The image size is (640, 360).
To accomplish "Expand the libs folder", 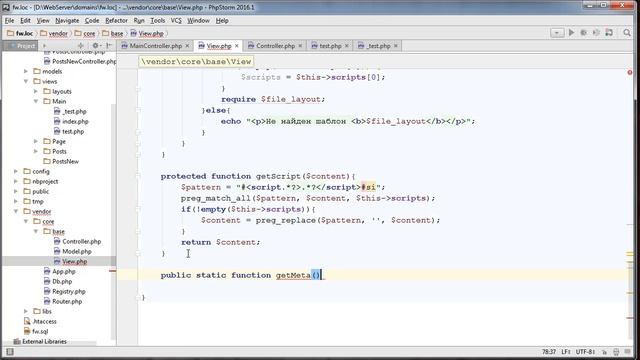I will pos(26,311).
